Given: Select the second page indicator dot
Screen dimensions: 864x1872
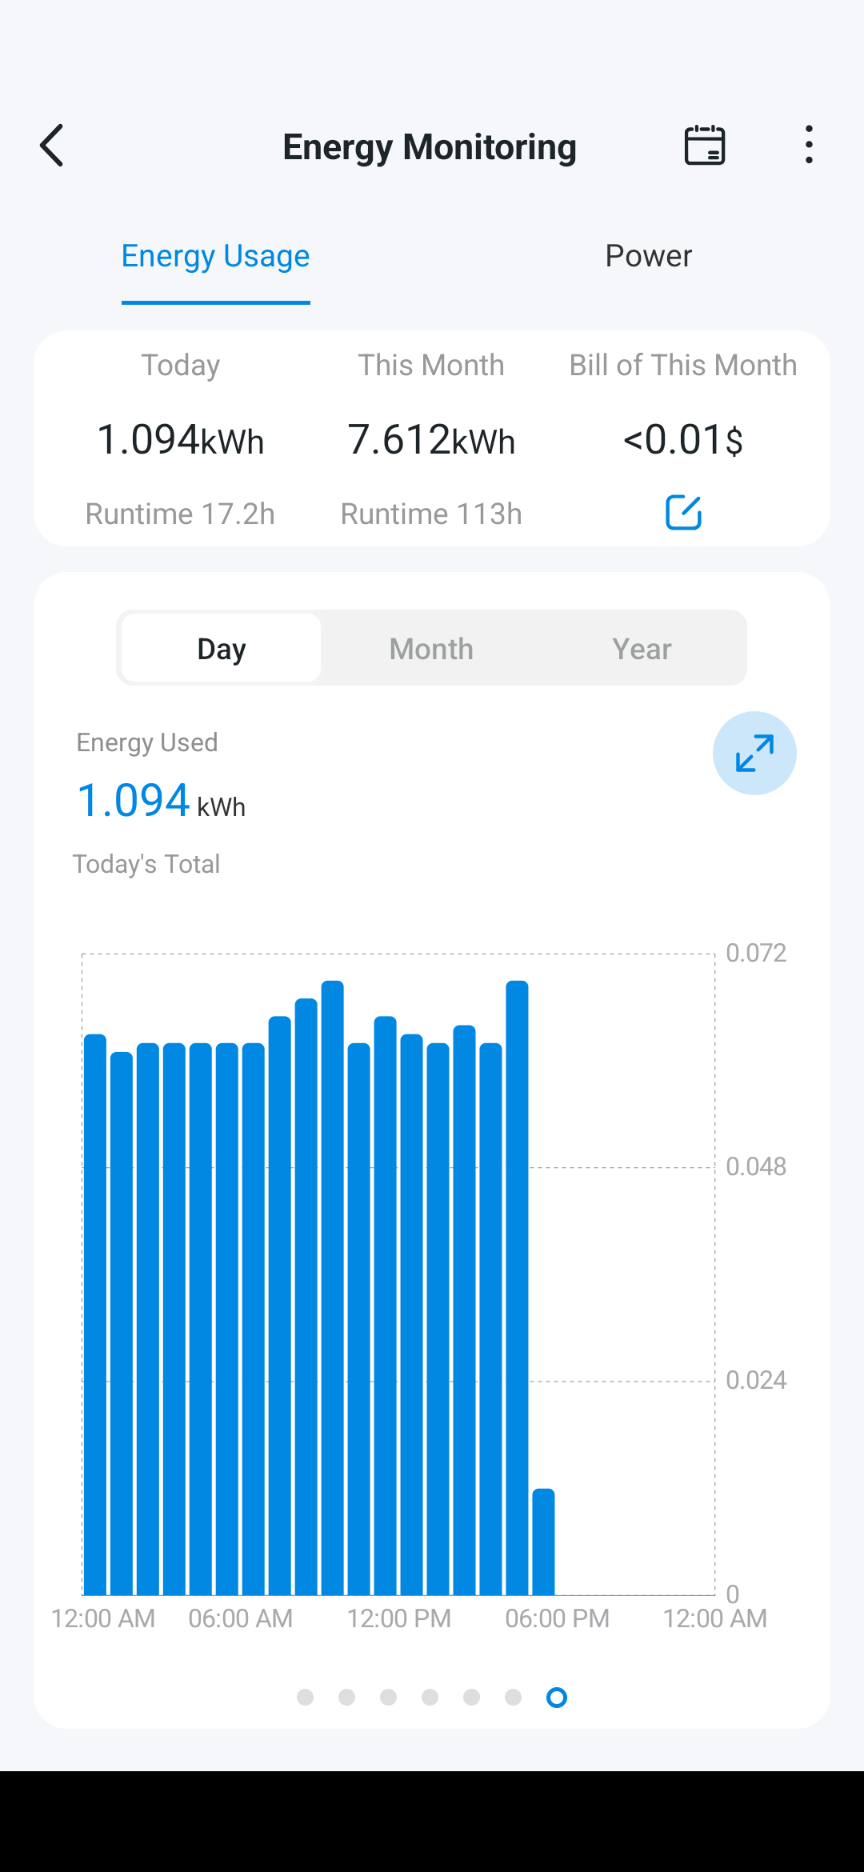Looking at the screenshot, I should (x=347, y=1697).
